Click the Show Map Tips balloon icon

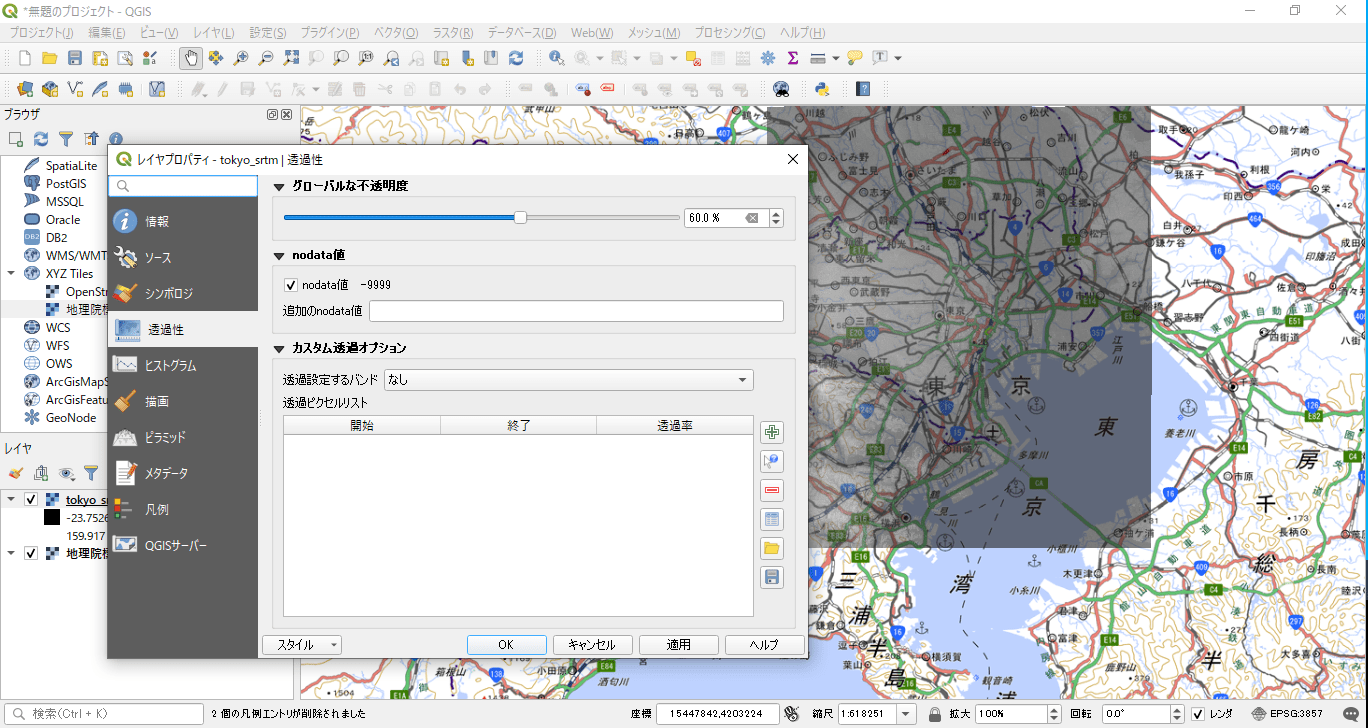(854, 58)
